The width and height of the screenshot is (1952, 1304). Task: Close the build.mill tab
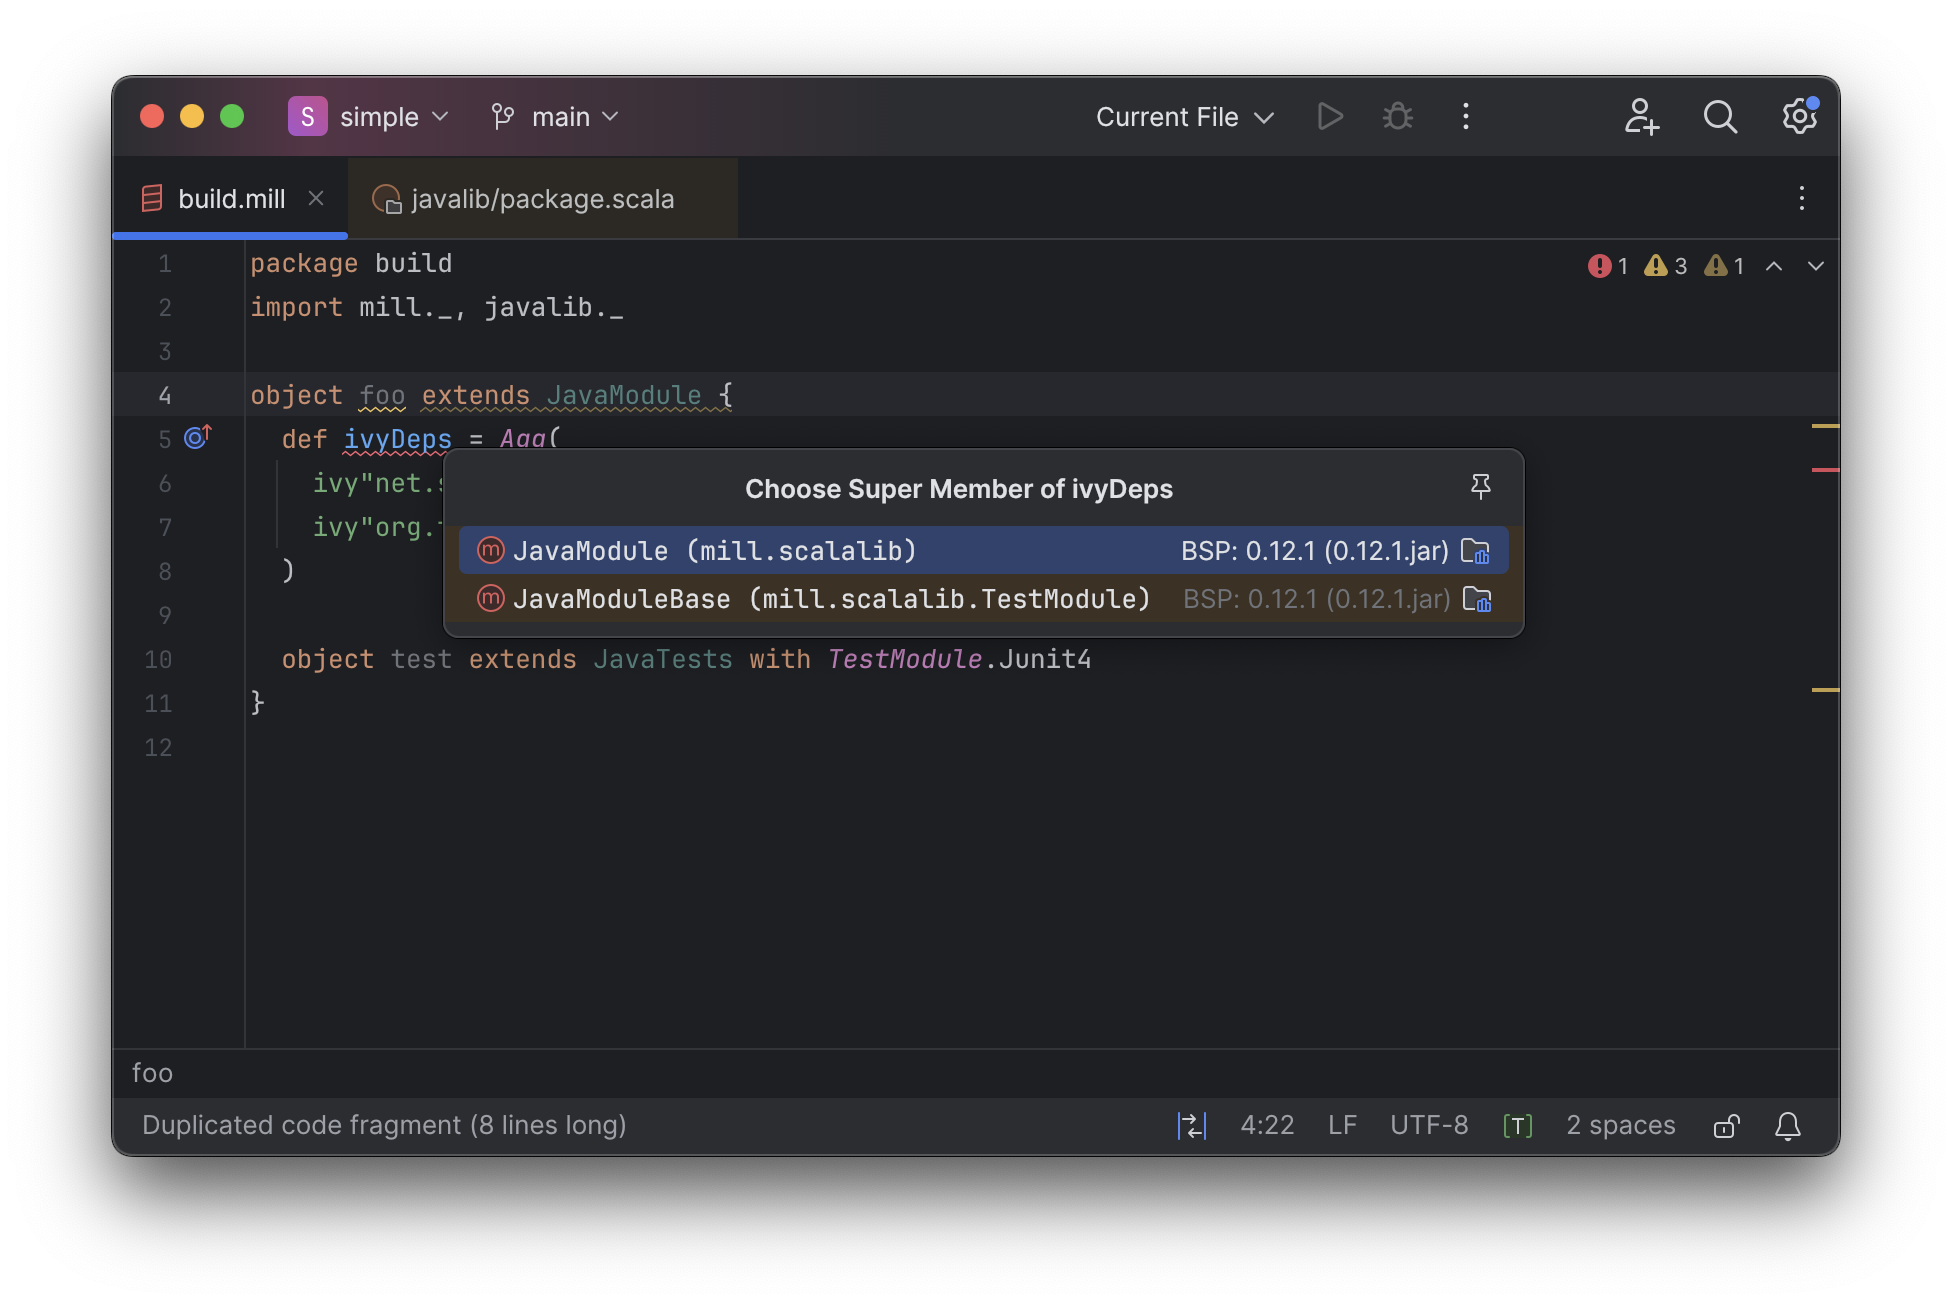click(316, 198)
